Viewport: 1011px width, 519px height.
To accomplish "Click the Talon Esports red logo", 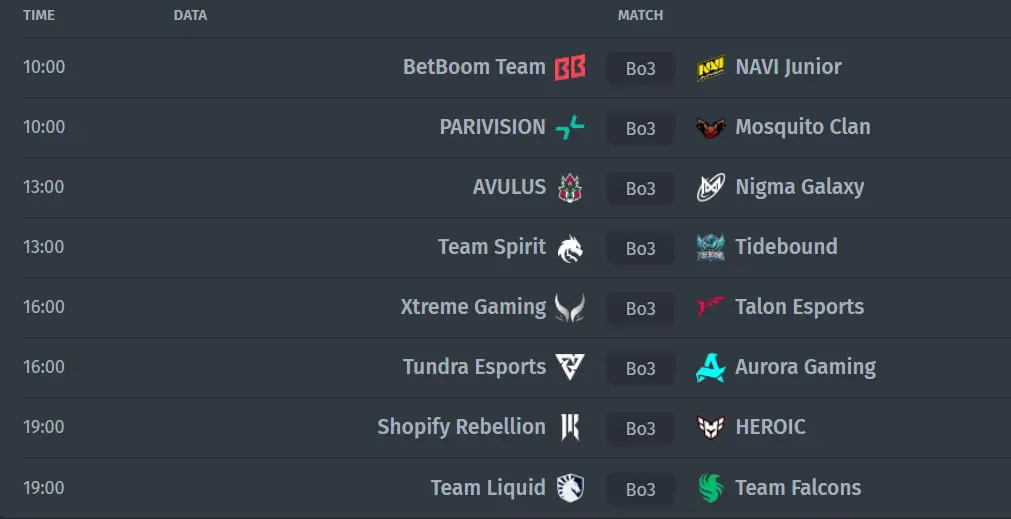I will point(711,307).
